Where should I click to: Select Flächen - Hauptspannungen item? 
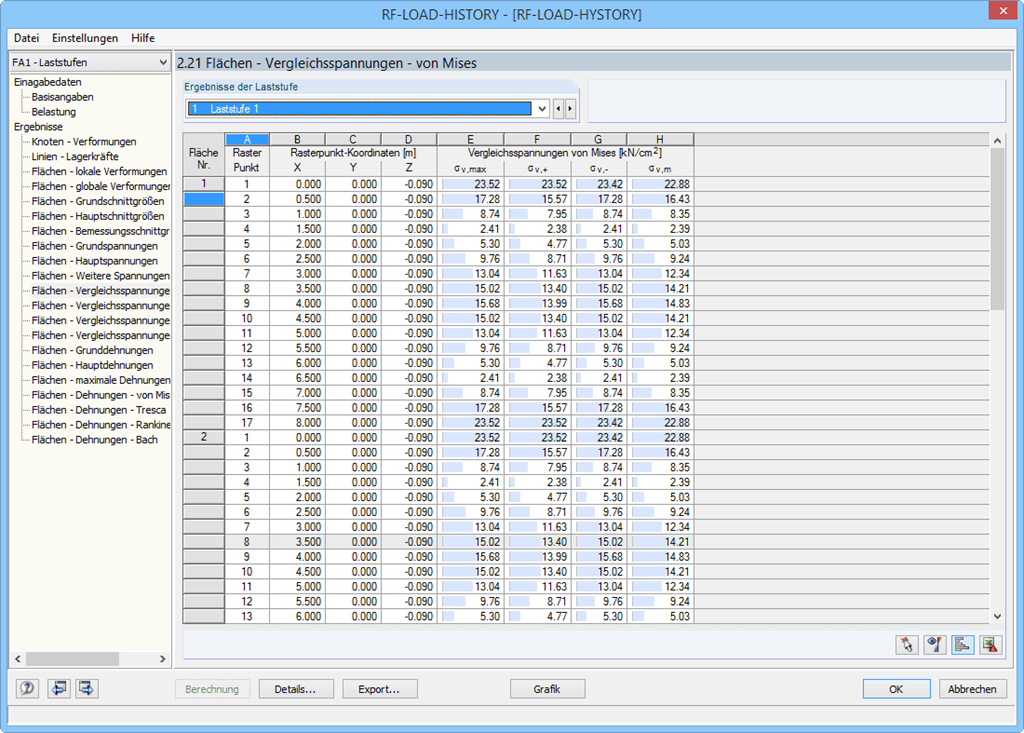tap(95, 261)
